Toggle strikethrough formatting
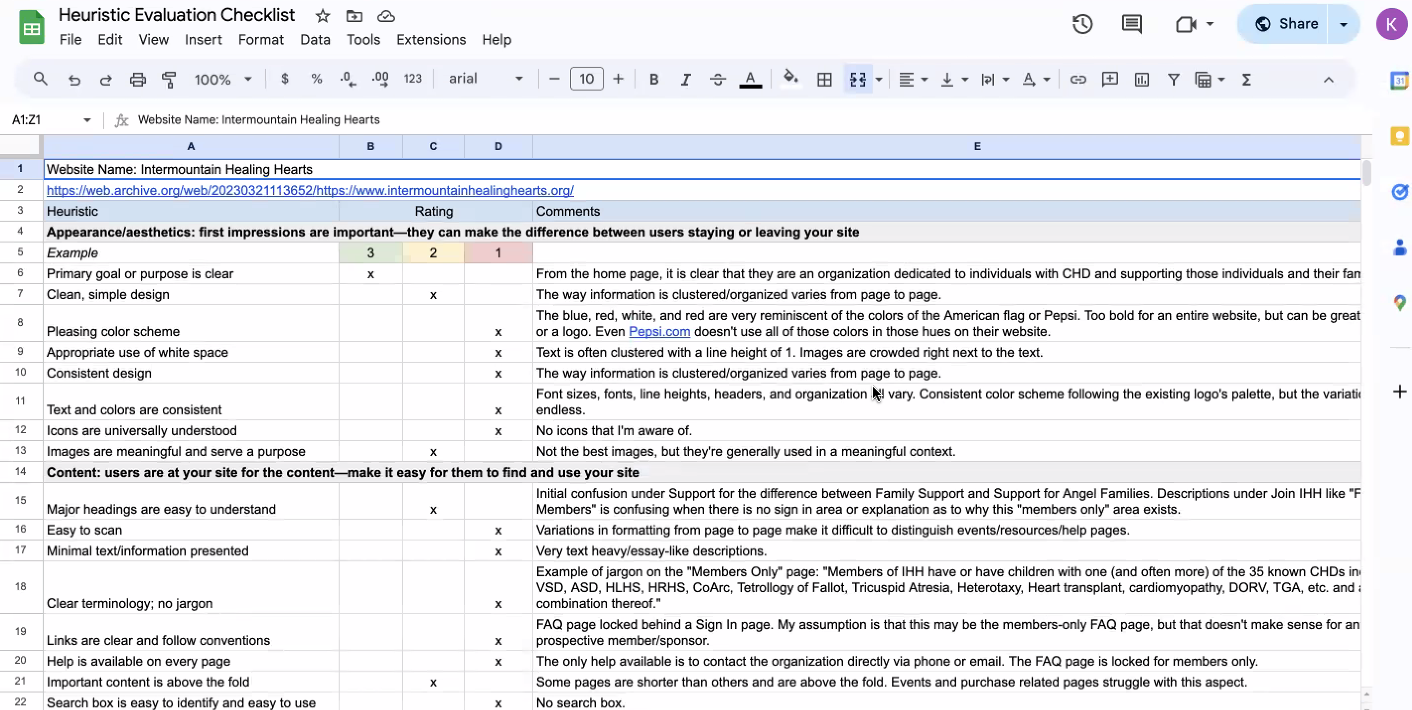The image size is (1412, 710). coord(718,79)
